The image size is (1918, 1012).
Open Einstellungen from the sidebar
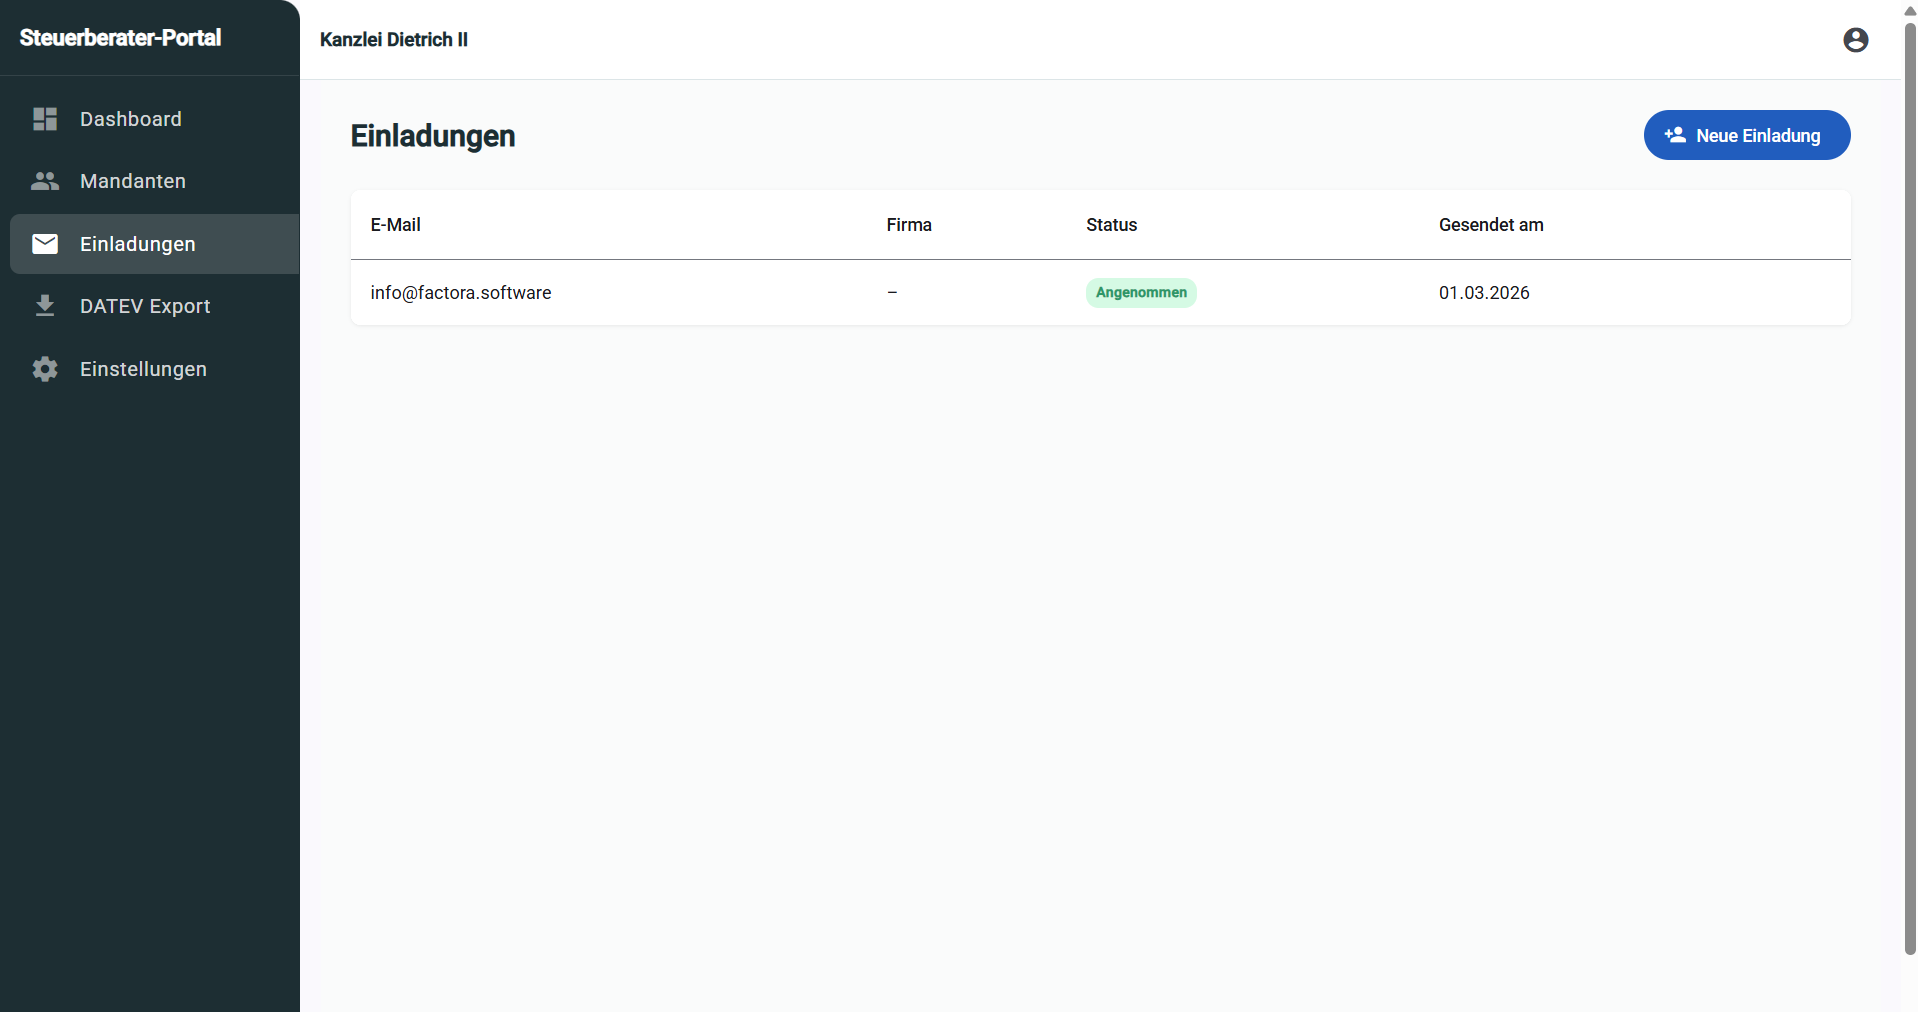click(143, 369)
